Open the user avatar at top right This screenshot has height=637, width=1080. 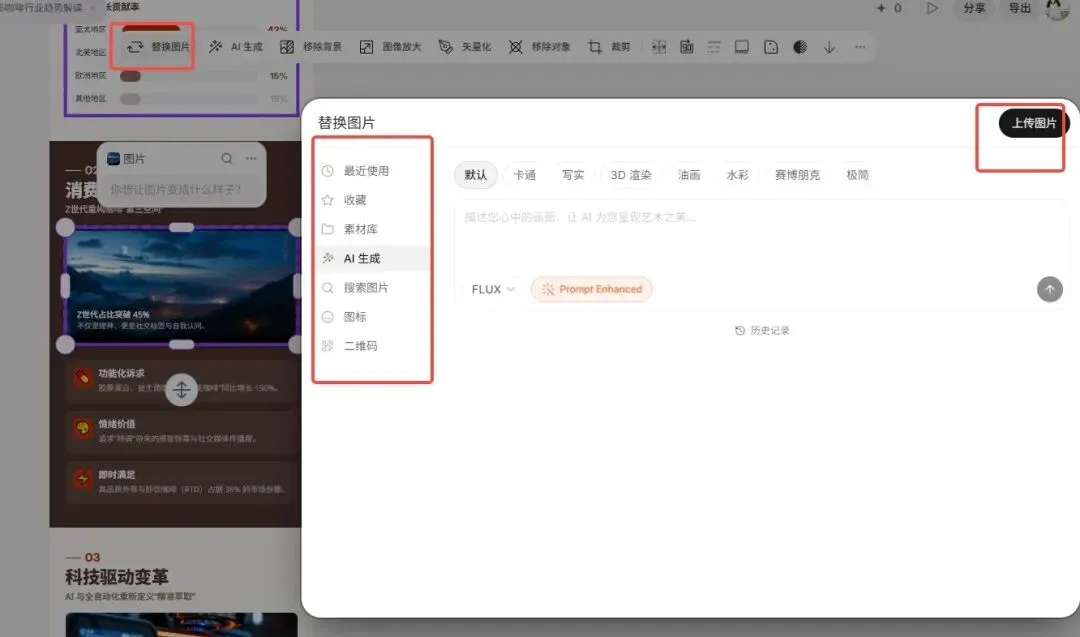(x=1057, y=9)
